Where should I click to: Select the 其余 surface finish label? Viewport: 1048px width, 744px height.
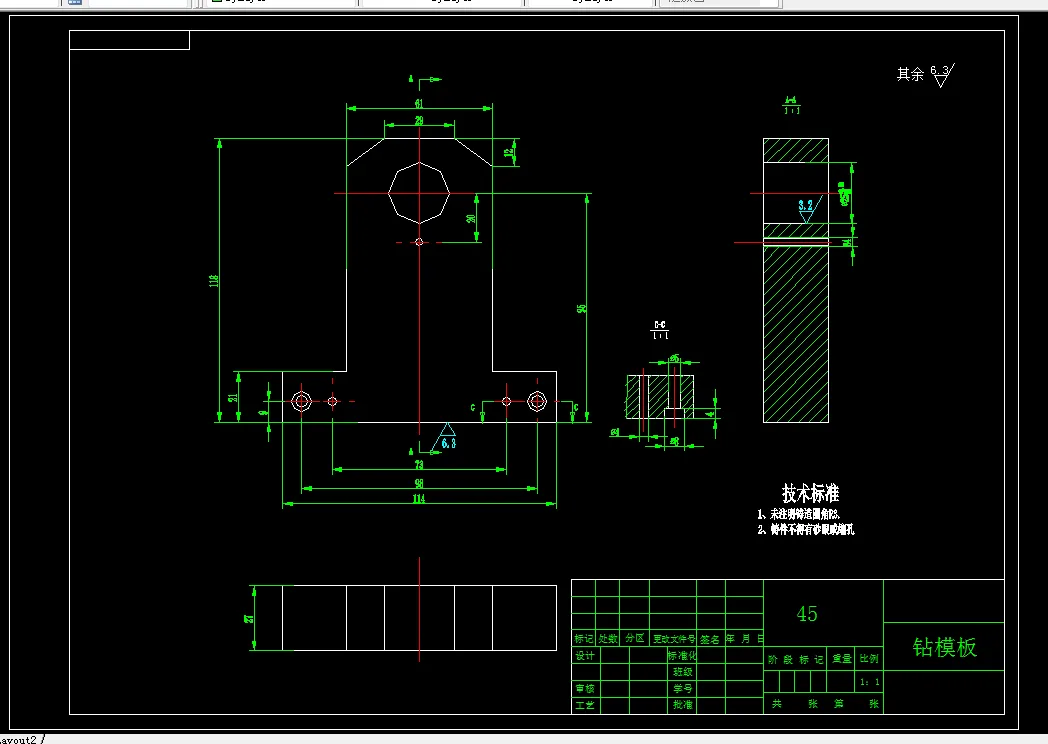(910, 74)
